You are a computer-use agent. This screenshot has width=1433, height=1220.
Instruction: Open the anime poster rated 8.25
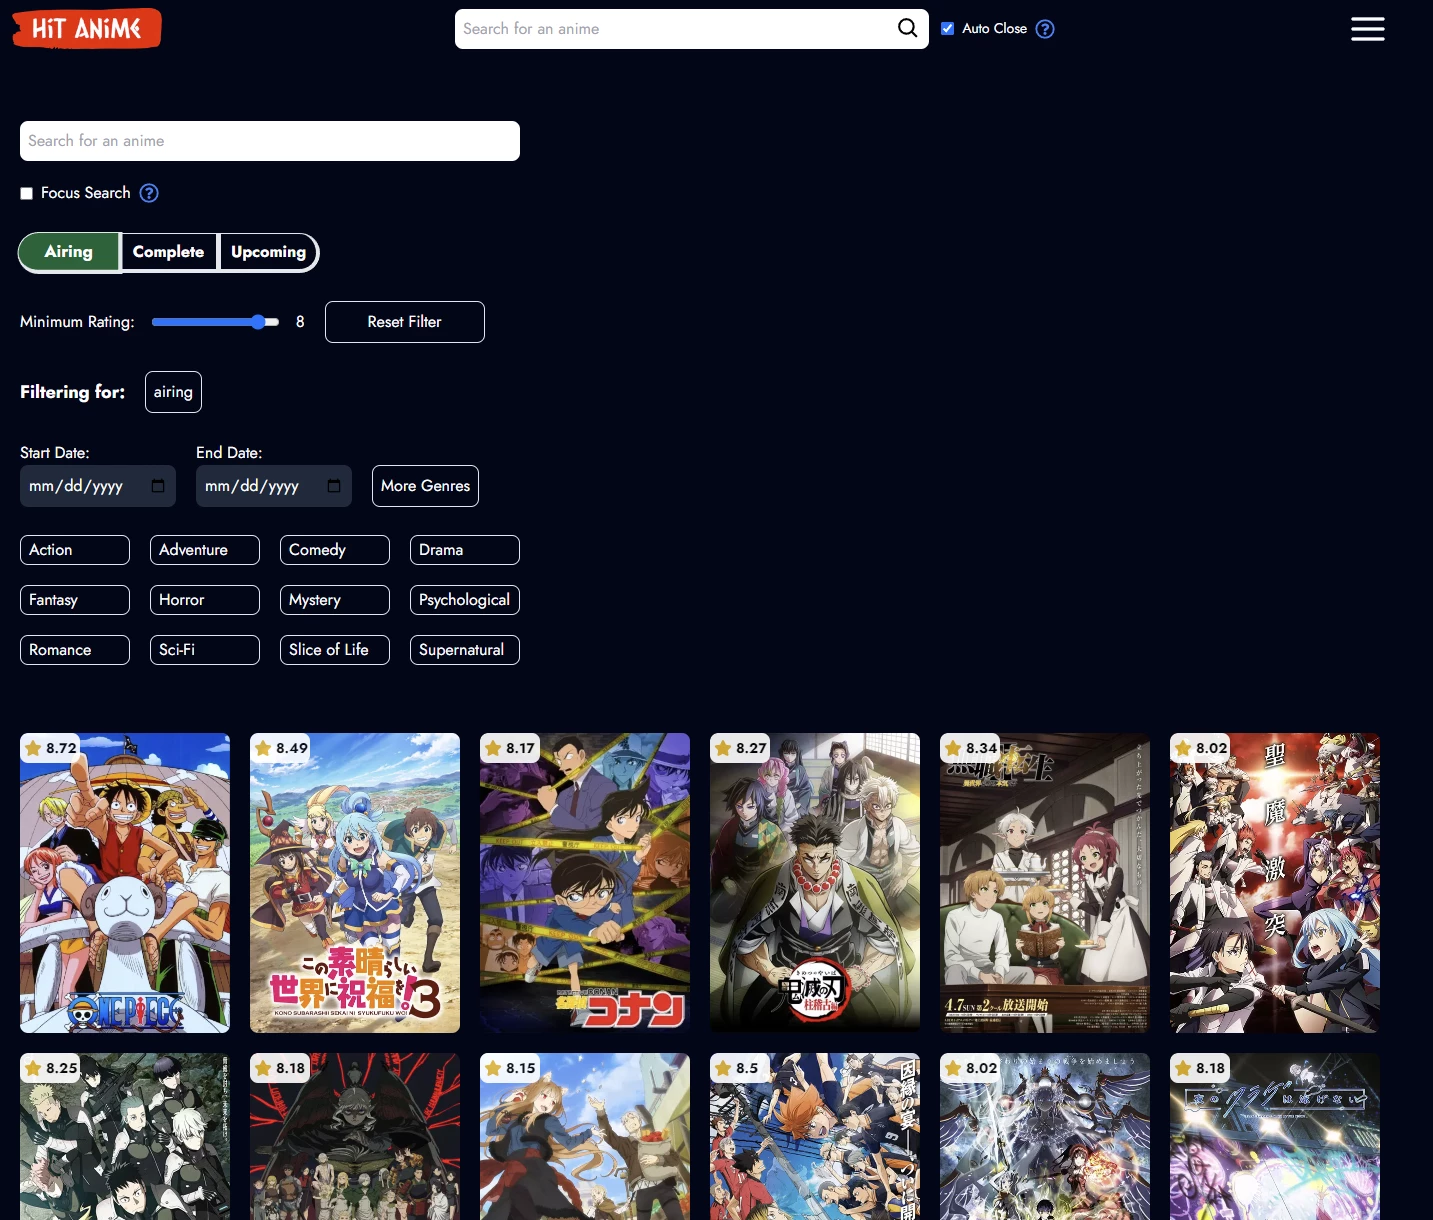point(125,1136)
